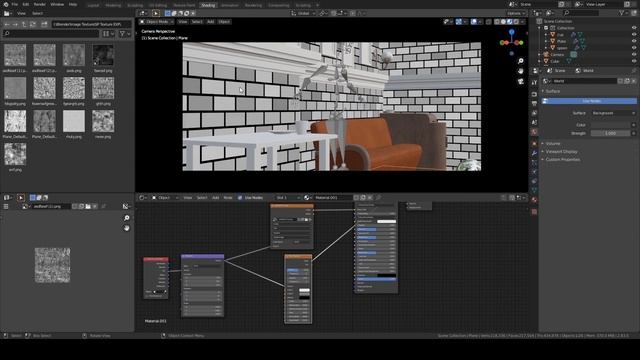Open the Material properties tab

(x=534, y=200)
